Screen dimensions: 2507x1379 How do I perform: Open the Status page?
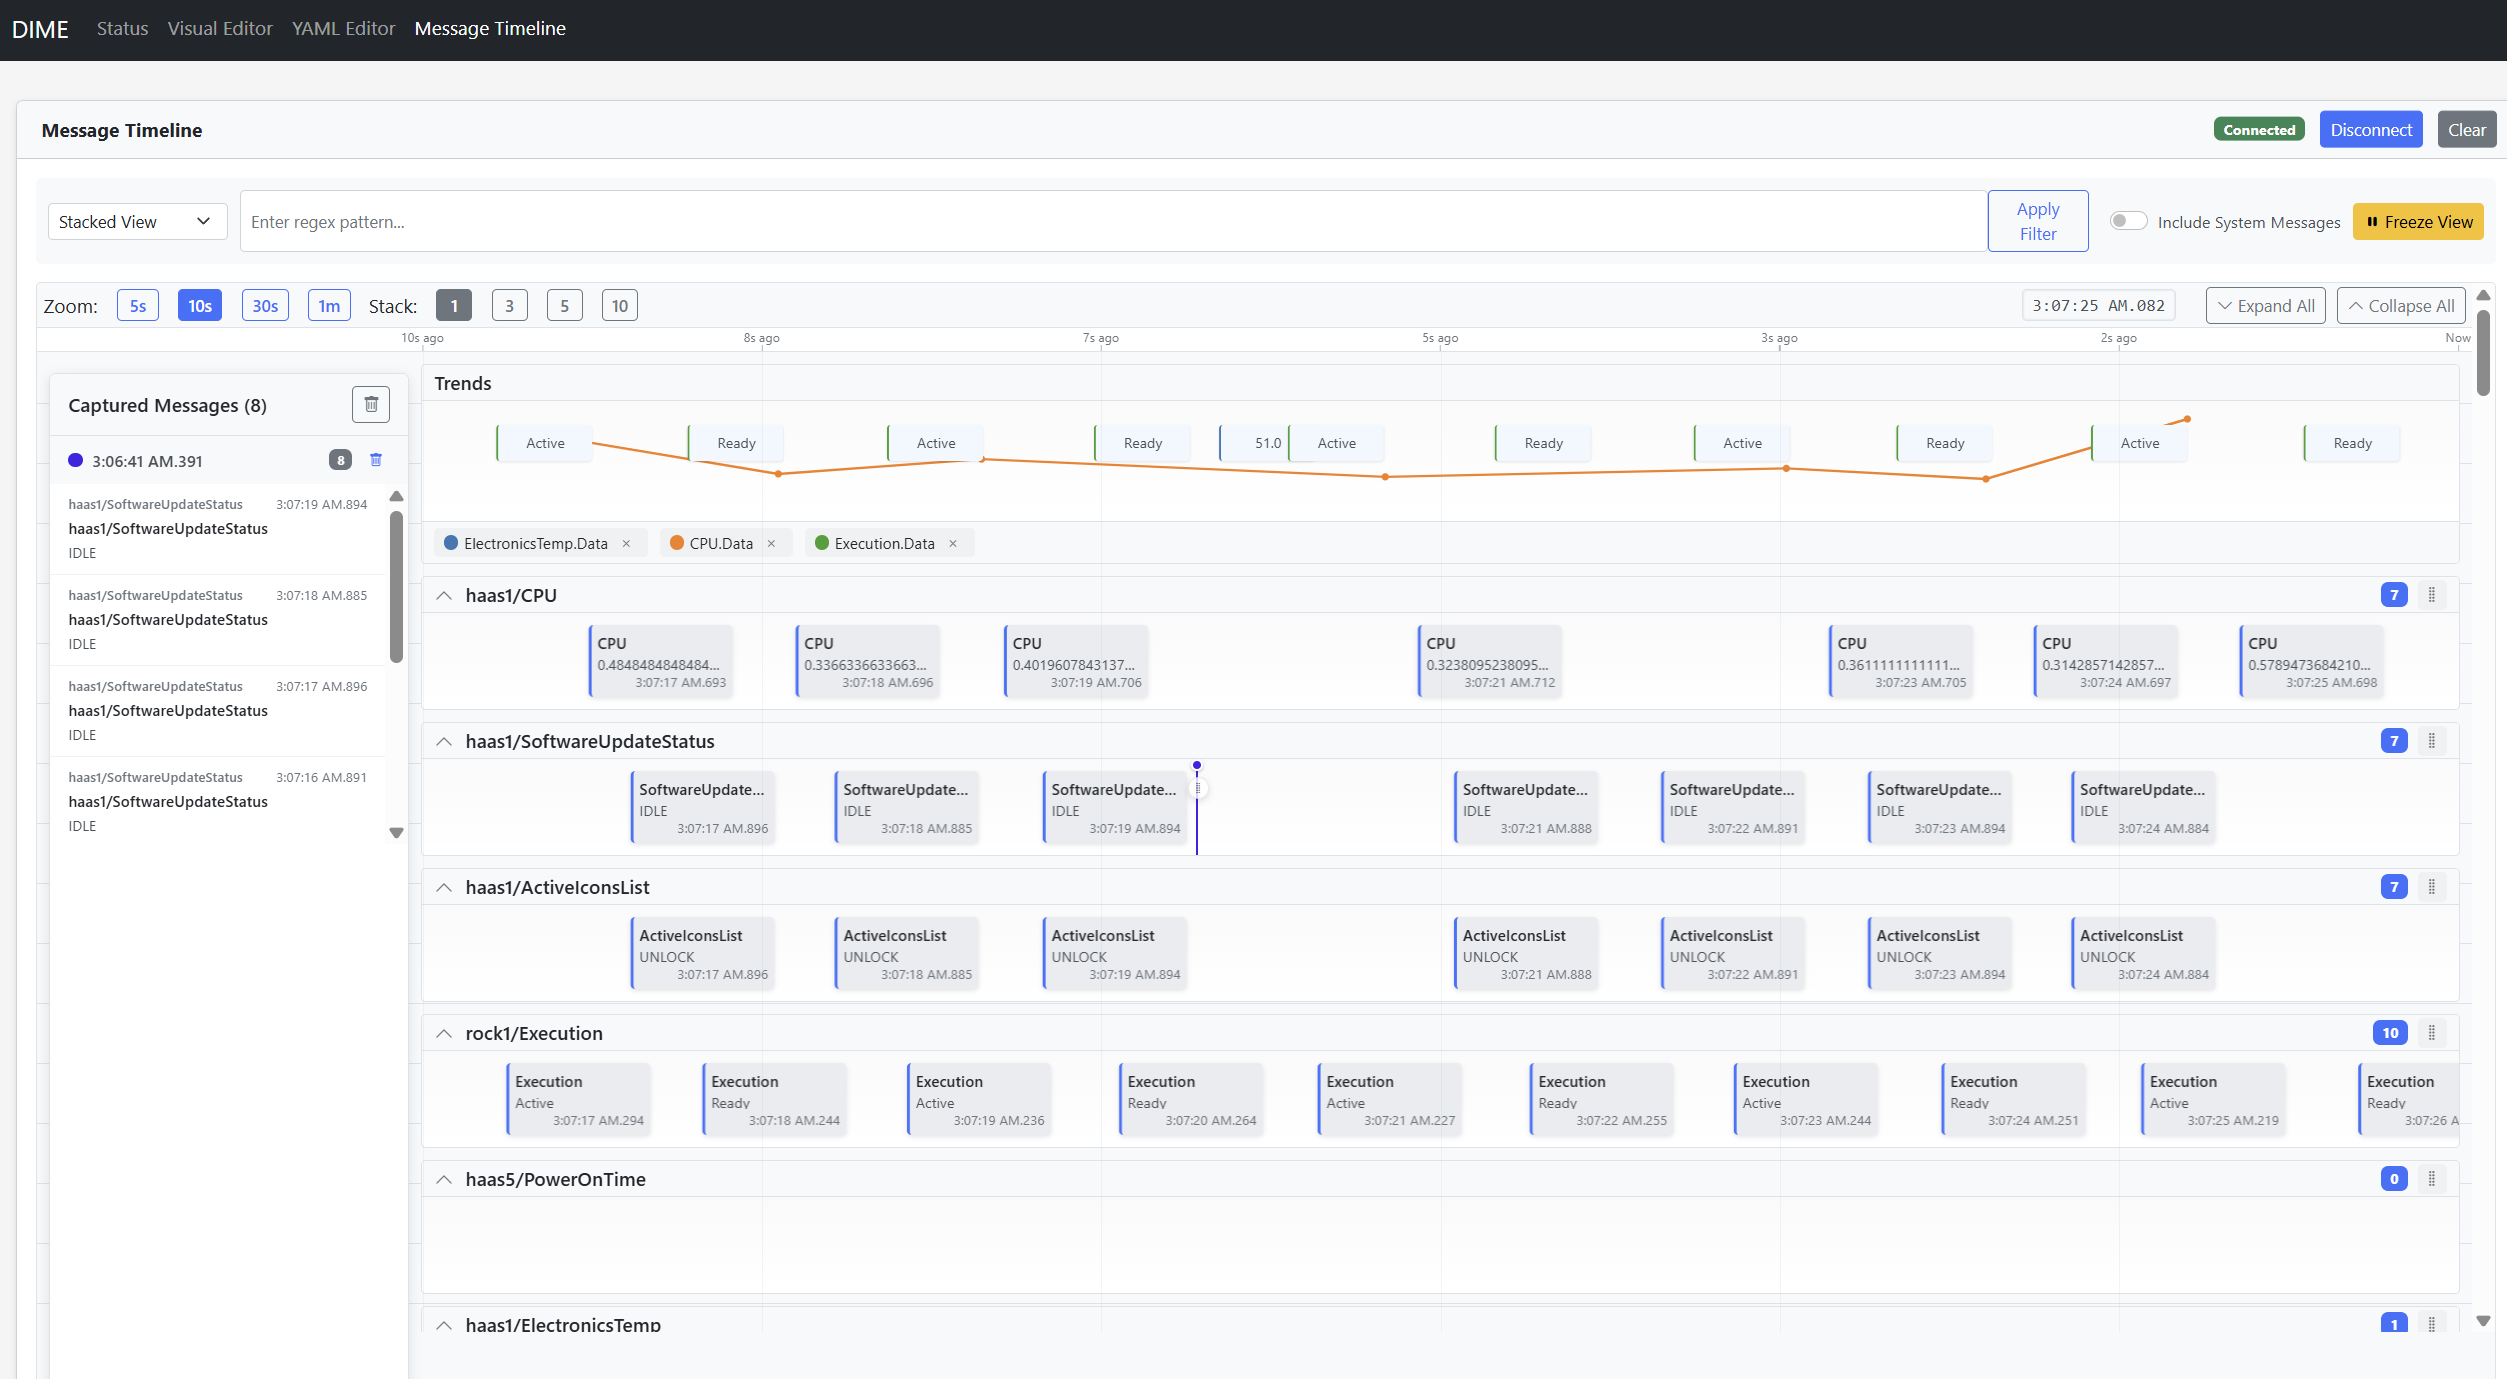[x=122, y=28]
